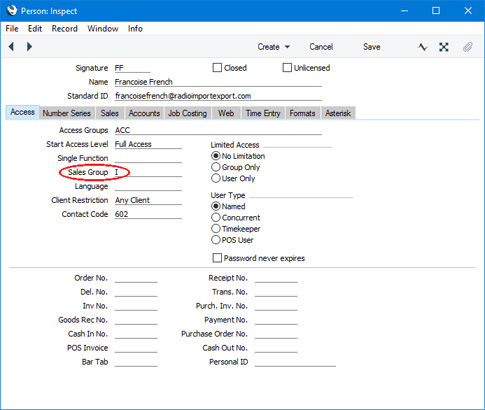Enable the Unlicensed checkbox
This screenshot has height=410, width=485.
tap(287, 68)
